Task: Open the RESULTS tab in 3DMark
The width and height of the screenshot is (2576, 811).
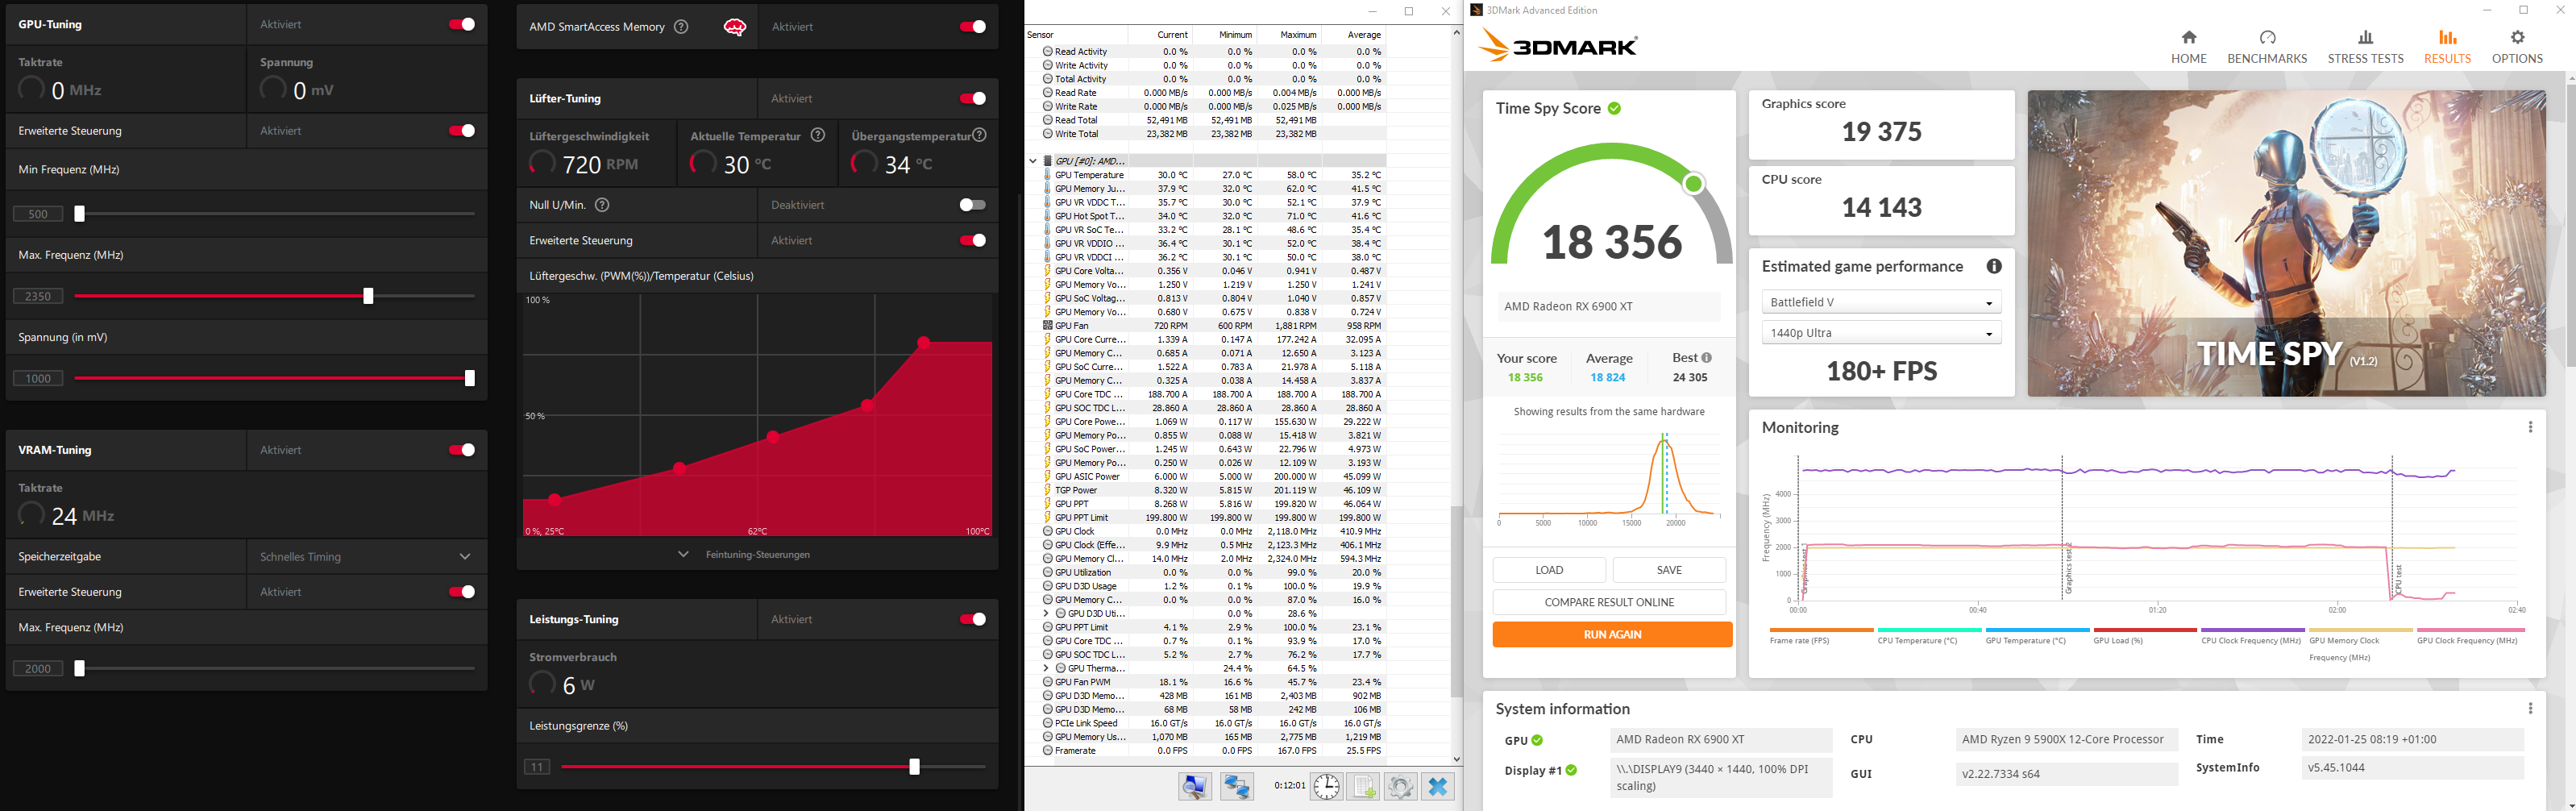Action: (x=2447, y=47)
